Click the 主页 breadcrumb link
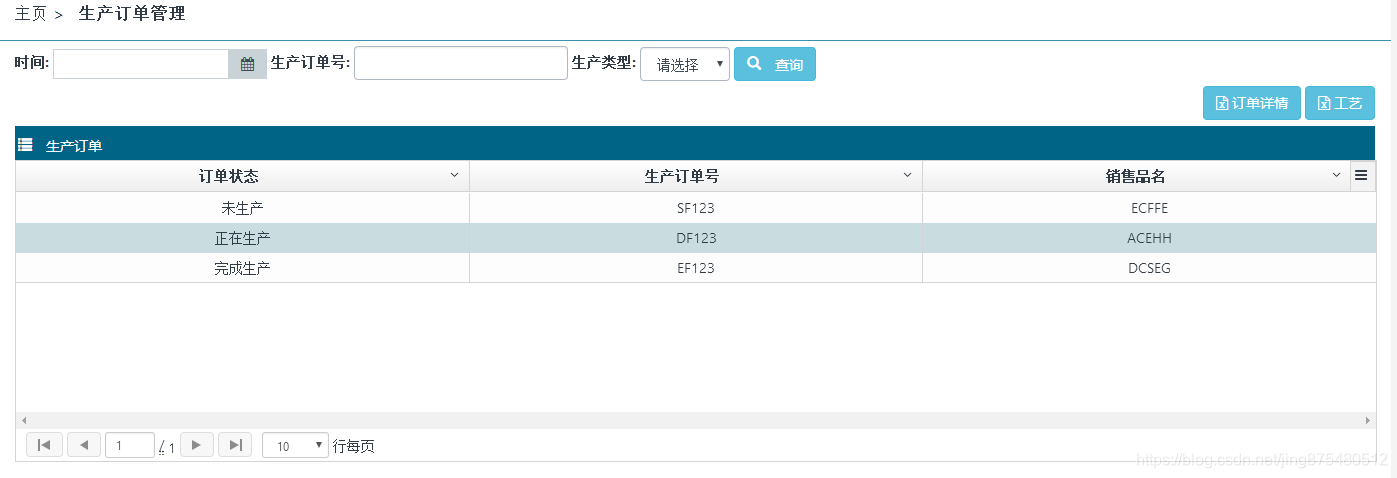Screen dimensions: 1397x478 (x=30, y=14)
